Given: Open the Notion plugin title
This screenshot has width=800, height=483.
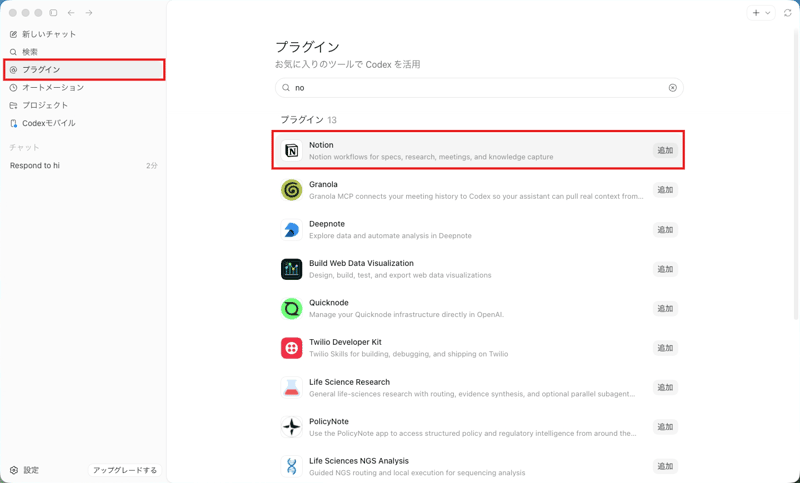Looking at the screenshot, I should pos(321,145).
